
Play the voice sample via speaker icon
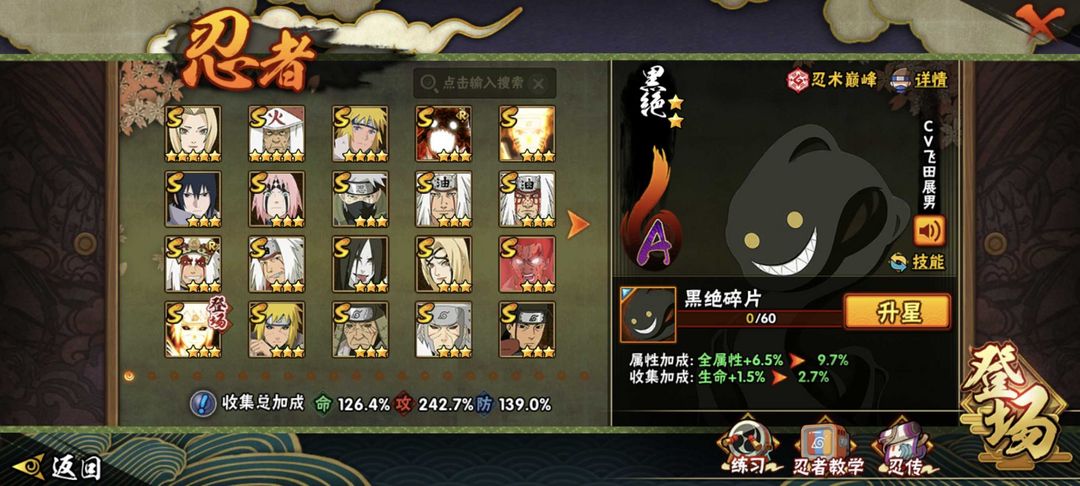click(929, 231)
